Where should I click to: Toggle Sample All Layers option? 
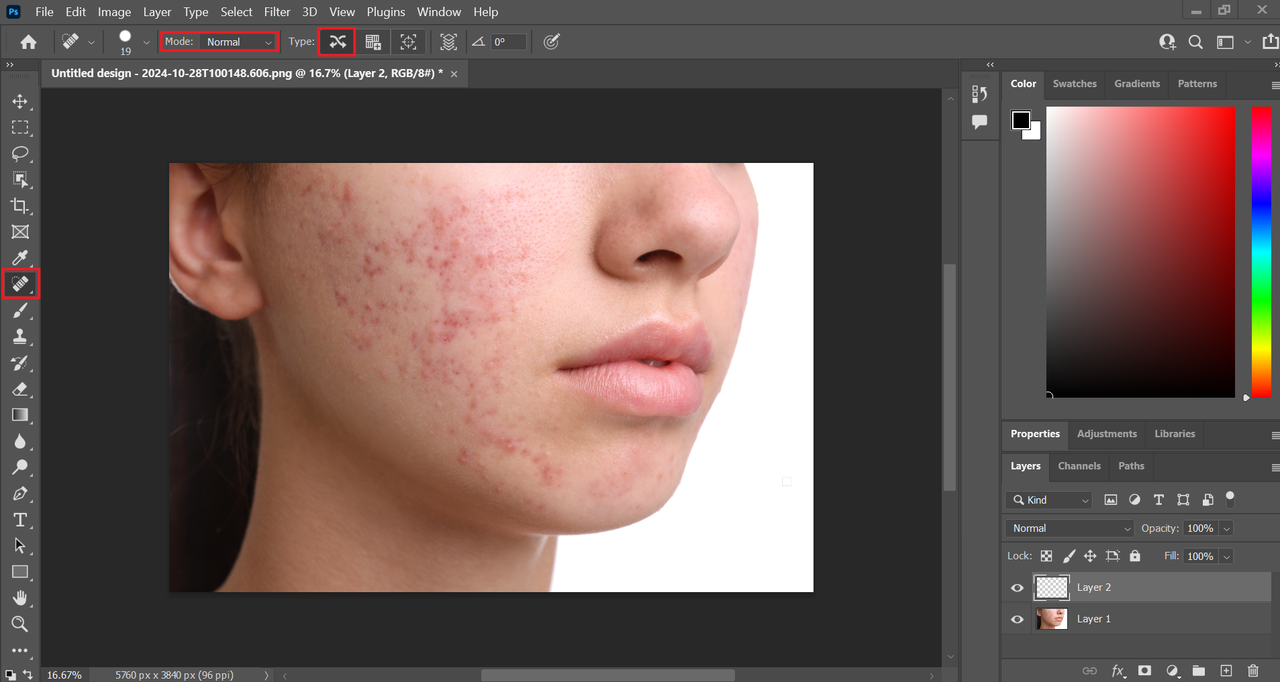(x=448, y=42)
